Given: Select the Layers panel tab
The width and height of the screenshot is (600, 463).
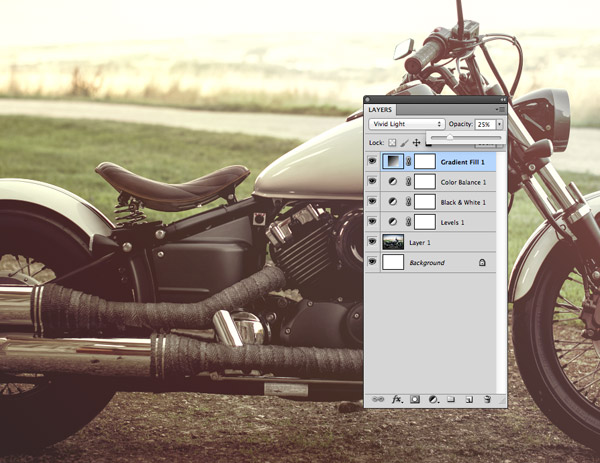Looking at the screenshot, I should pyautogui.click(x=382, y=109).
